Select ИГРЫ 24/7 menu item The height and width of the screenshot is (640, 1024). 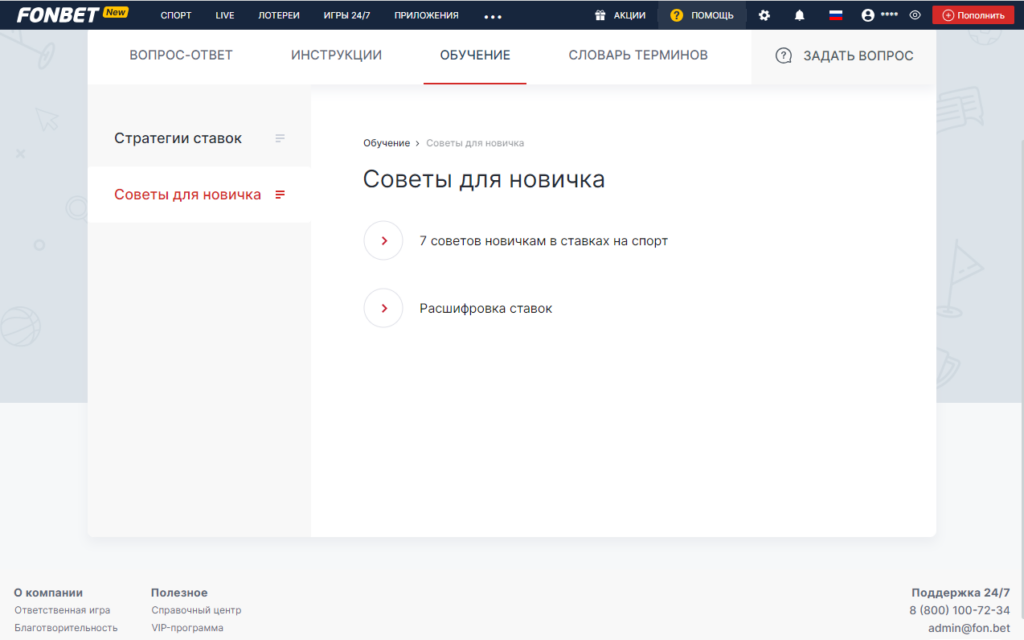[347, 15]
